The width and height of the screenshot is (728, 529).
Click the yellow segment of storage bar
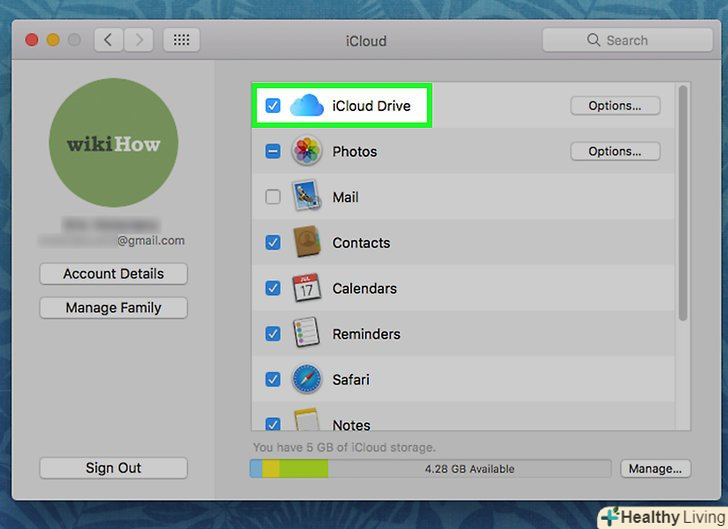(271, 469)
